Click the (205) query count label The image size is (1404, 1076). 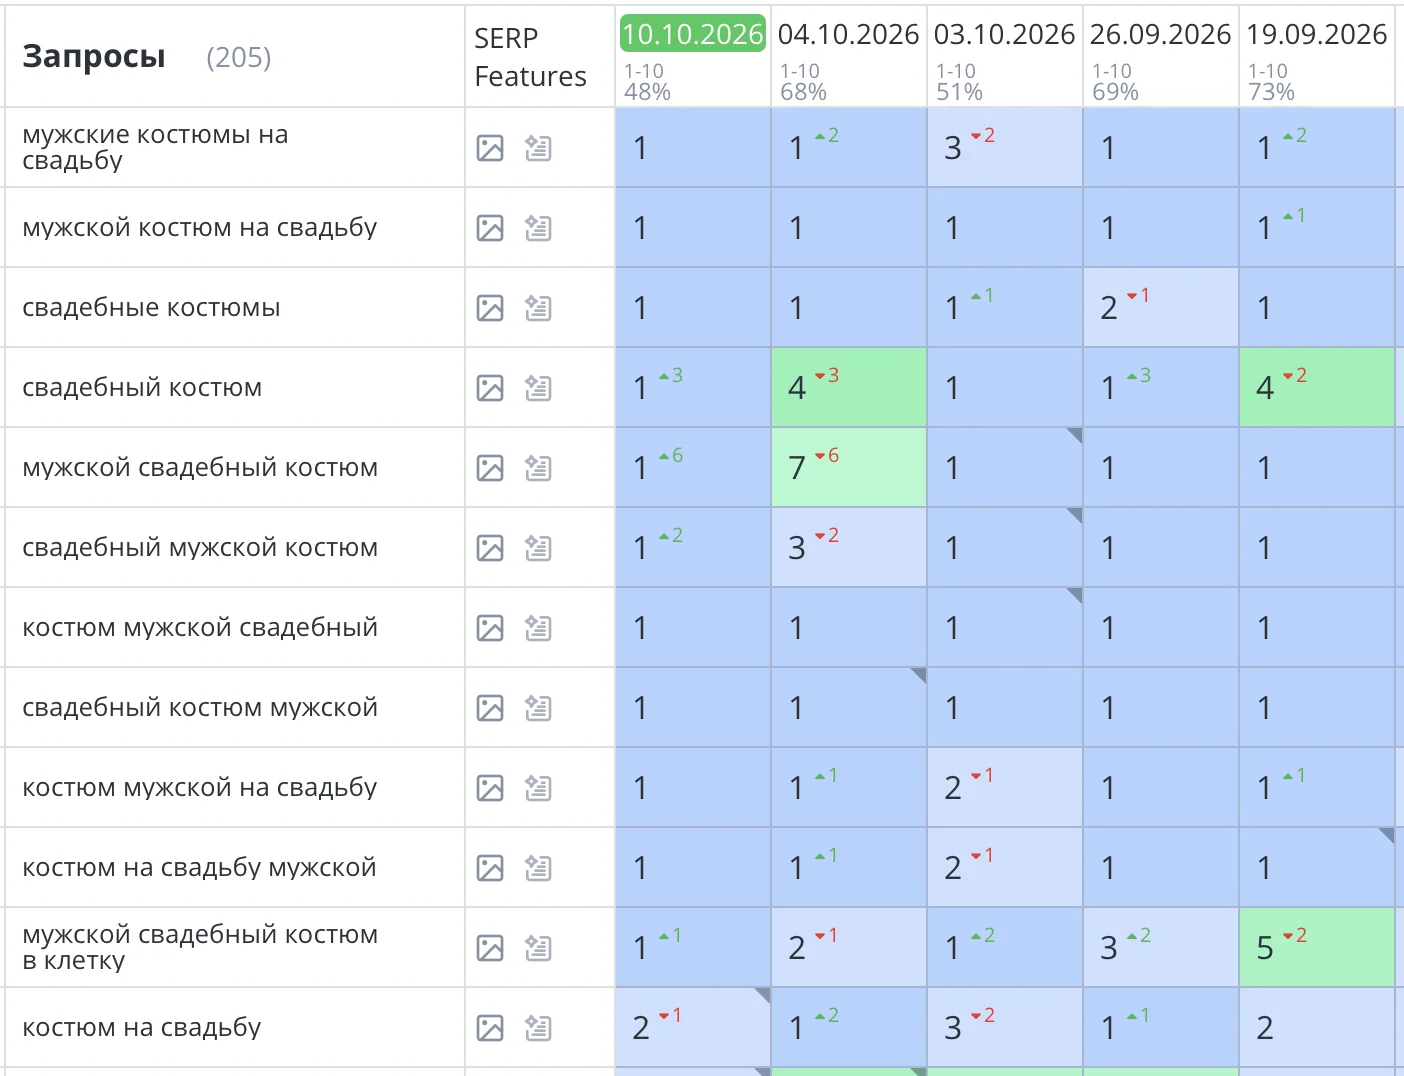click(x=238, y=58)
